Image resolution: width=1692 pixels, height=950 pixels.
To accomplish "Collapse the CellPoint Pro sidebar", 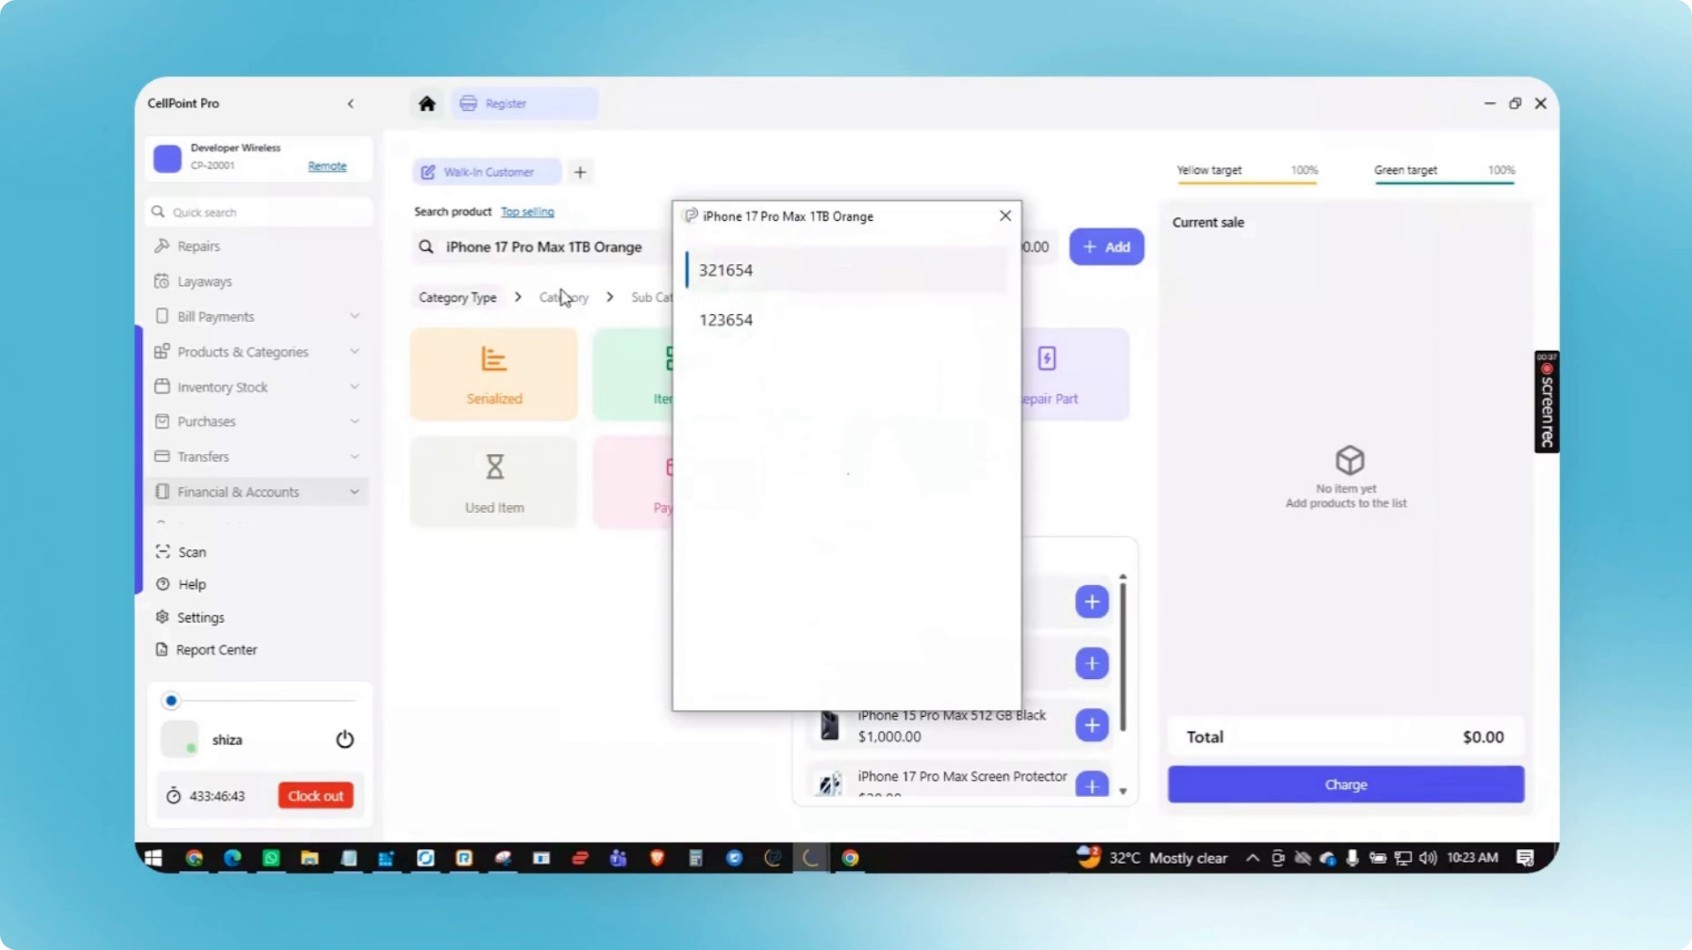I will click(x=351, y=103).
